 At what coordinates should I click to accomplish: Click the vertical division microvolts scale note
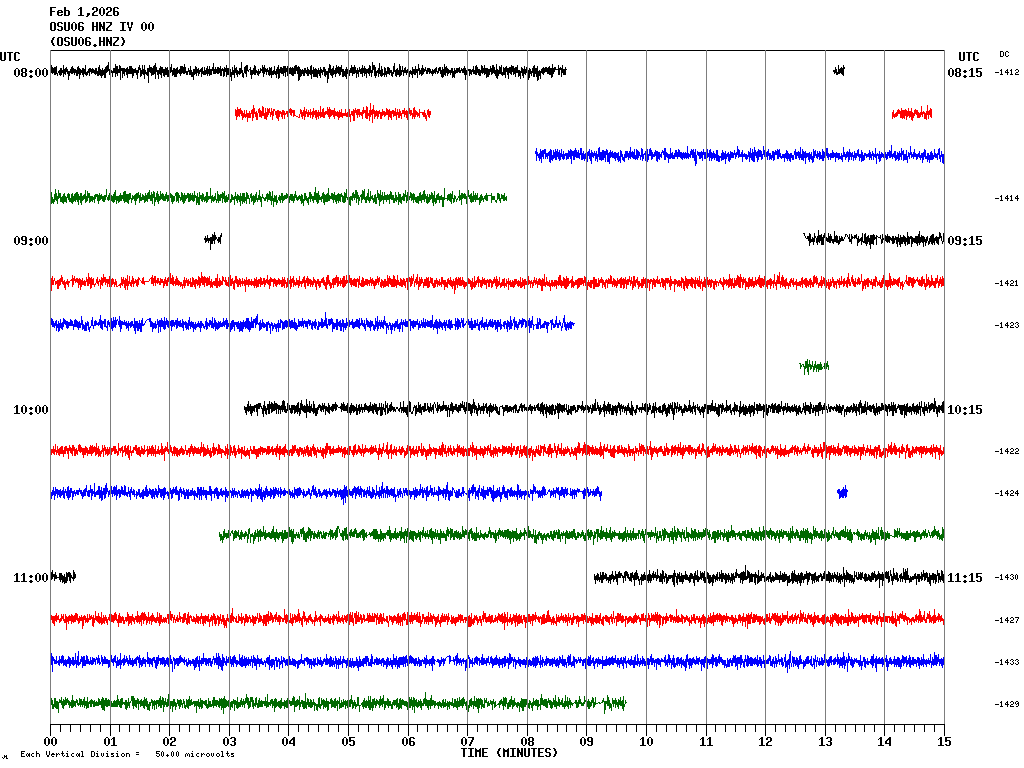coord(127,755)
